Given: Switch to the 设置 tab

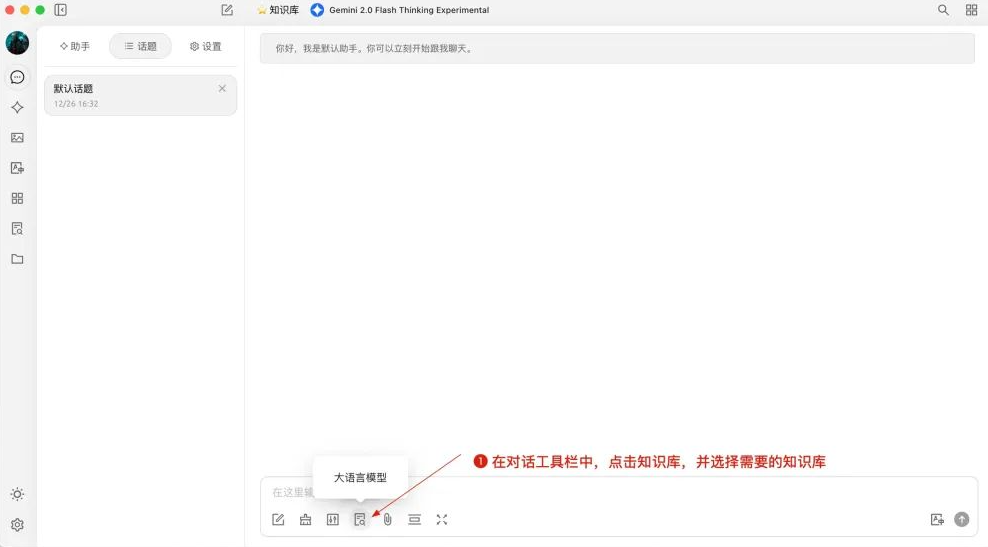Looking at the screenshot, I should coord(205,46).
